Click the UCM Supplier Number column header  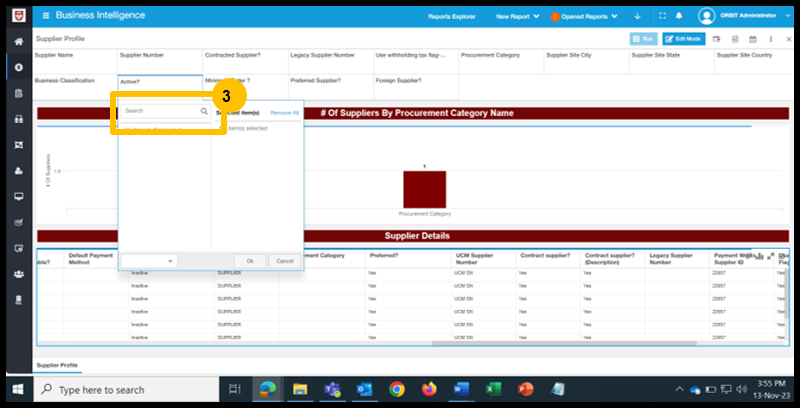tap(483, 259)
